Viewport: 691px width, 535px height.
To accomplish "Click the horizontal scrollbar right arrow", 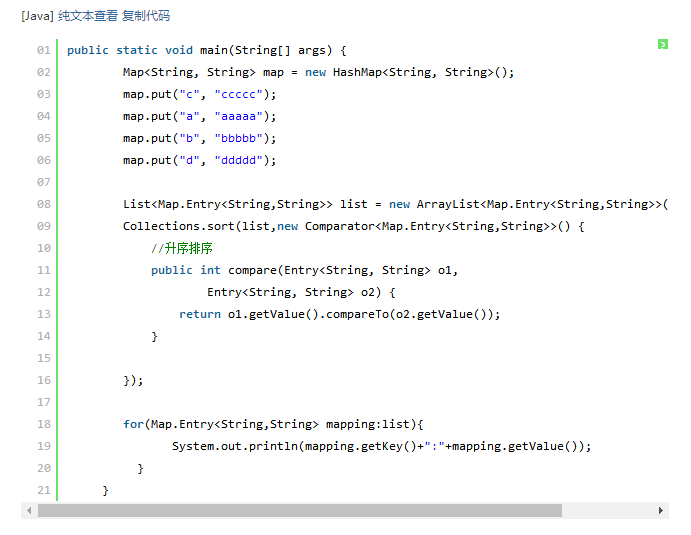I will click(661, 510).
